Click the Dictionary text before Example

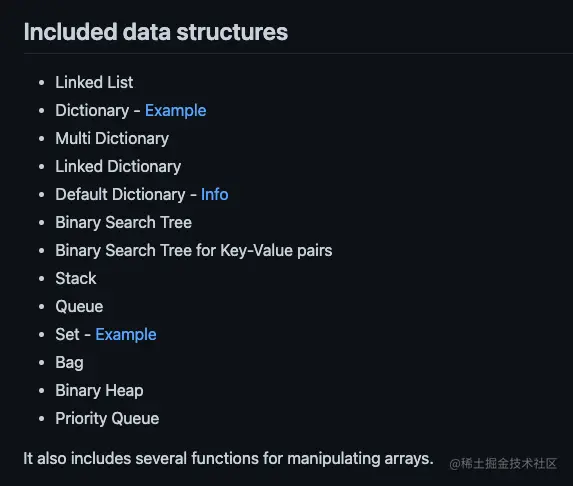(92, 111)
